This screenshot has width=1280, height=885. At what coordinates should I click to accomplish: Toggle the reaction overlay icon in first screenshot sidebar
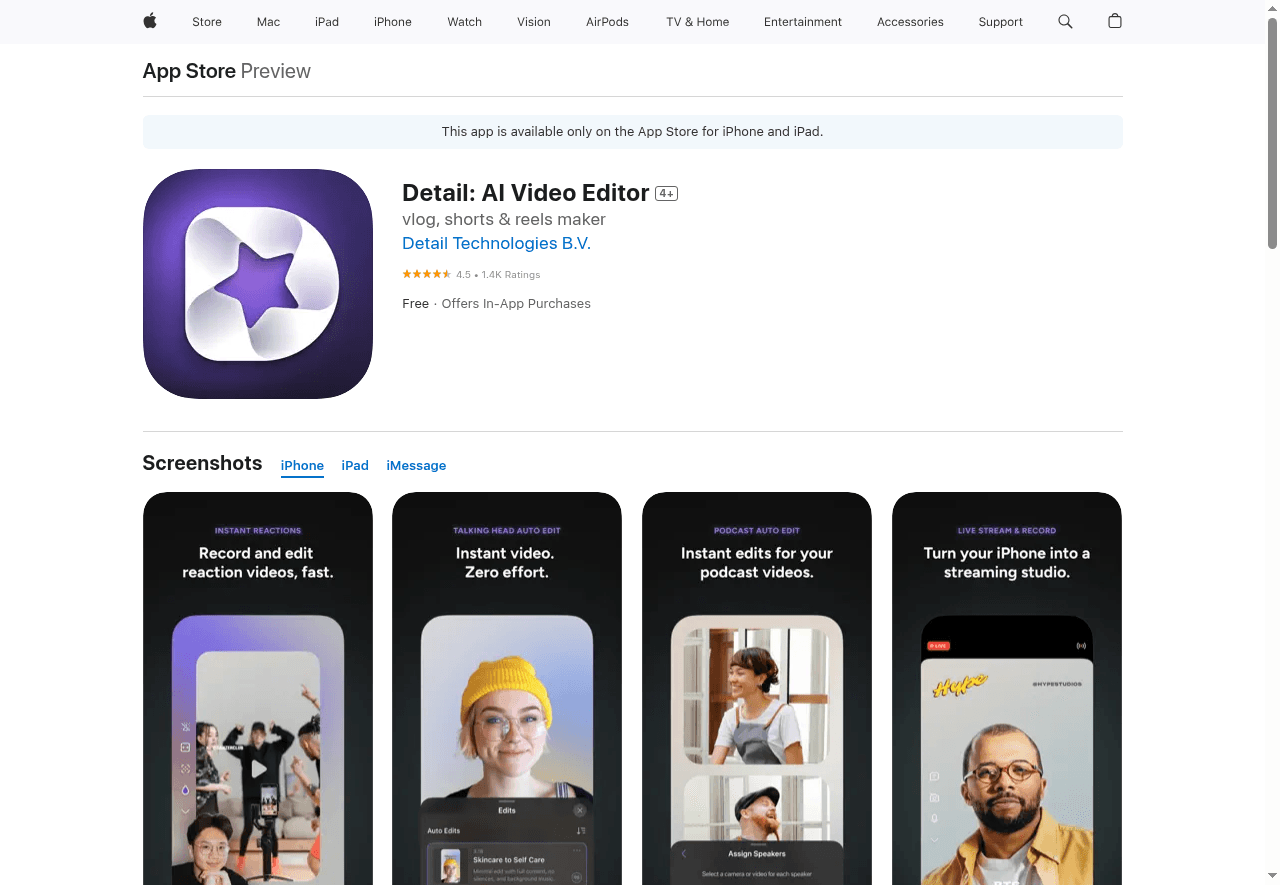pyautogui.click(x=185, y=747)
